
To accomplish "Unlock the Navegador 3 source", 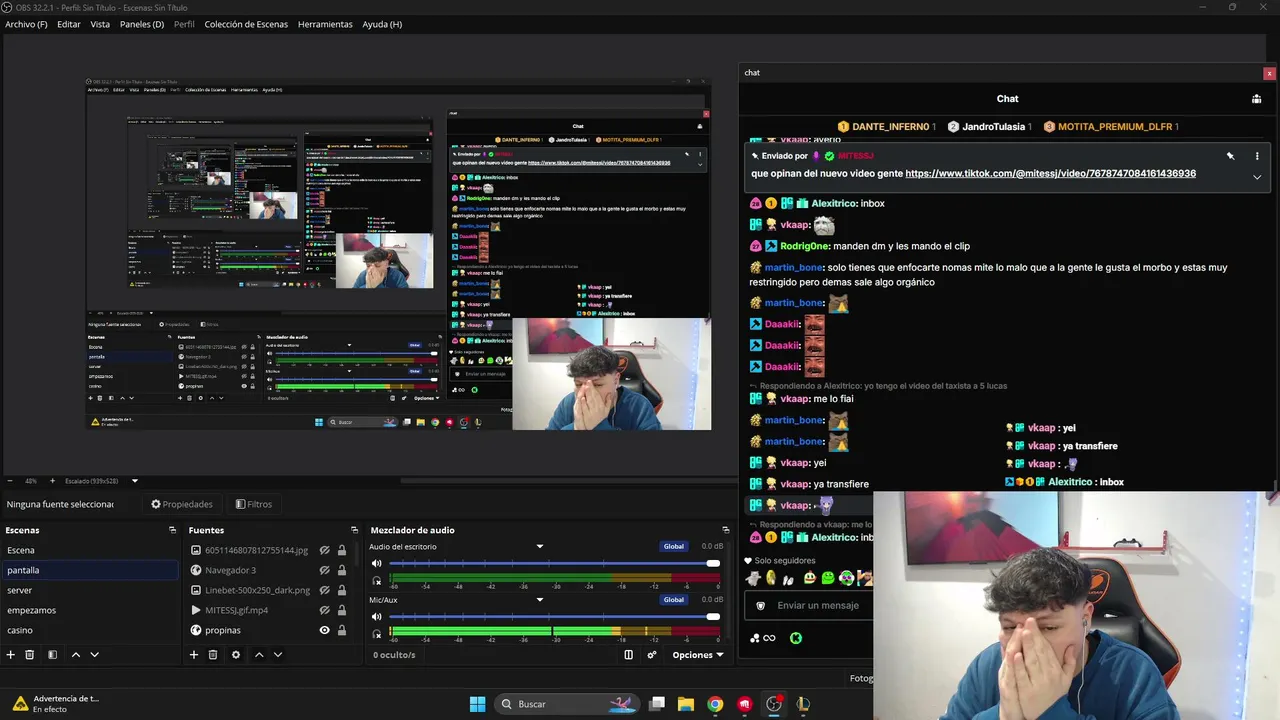I will pos(342,570).
